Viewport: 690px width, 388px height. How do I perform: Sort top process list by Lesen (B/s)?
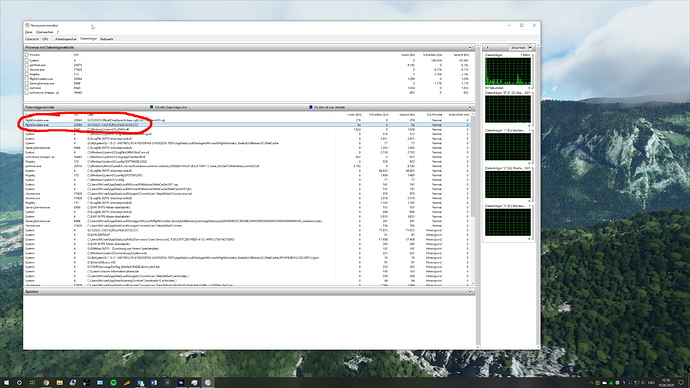pos(408,55)
